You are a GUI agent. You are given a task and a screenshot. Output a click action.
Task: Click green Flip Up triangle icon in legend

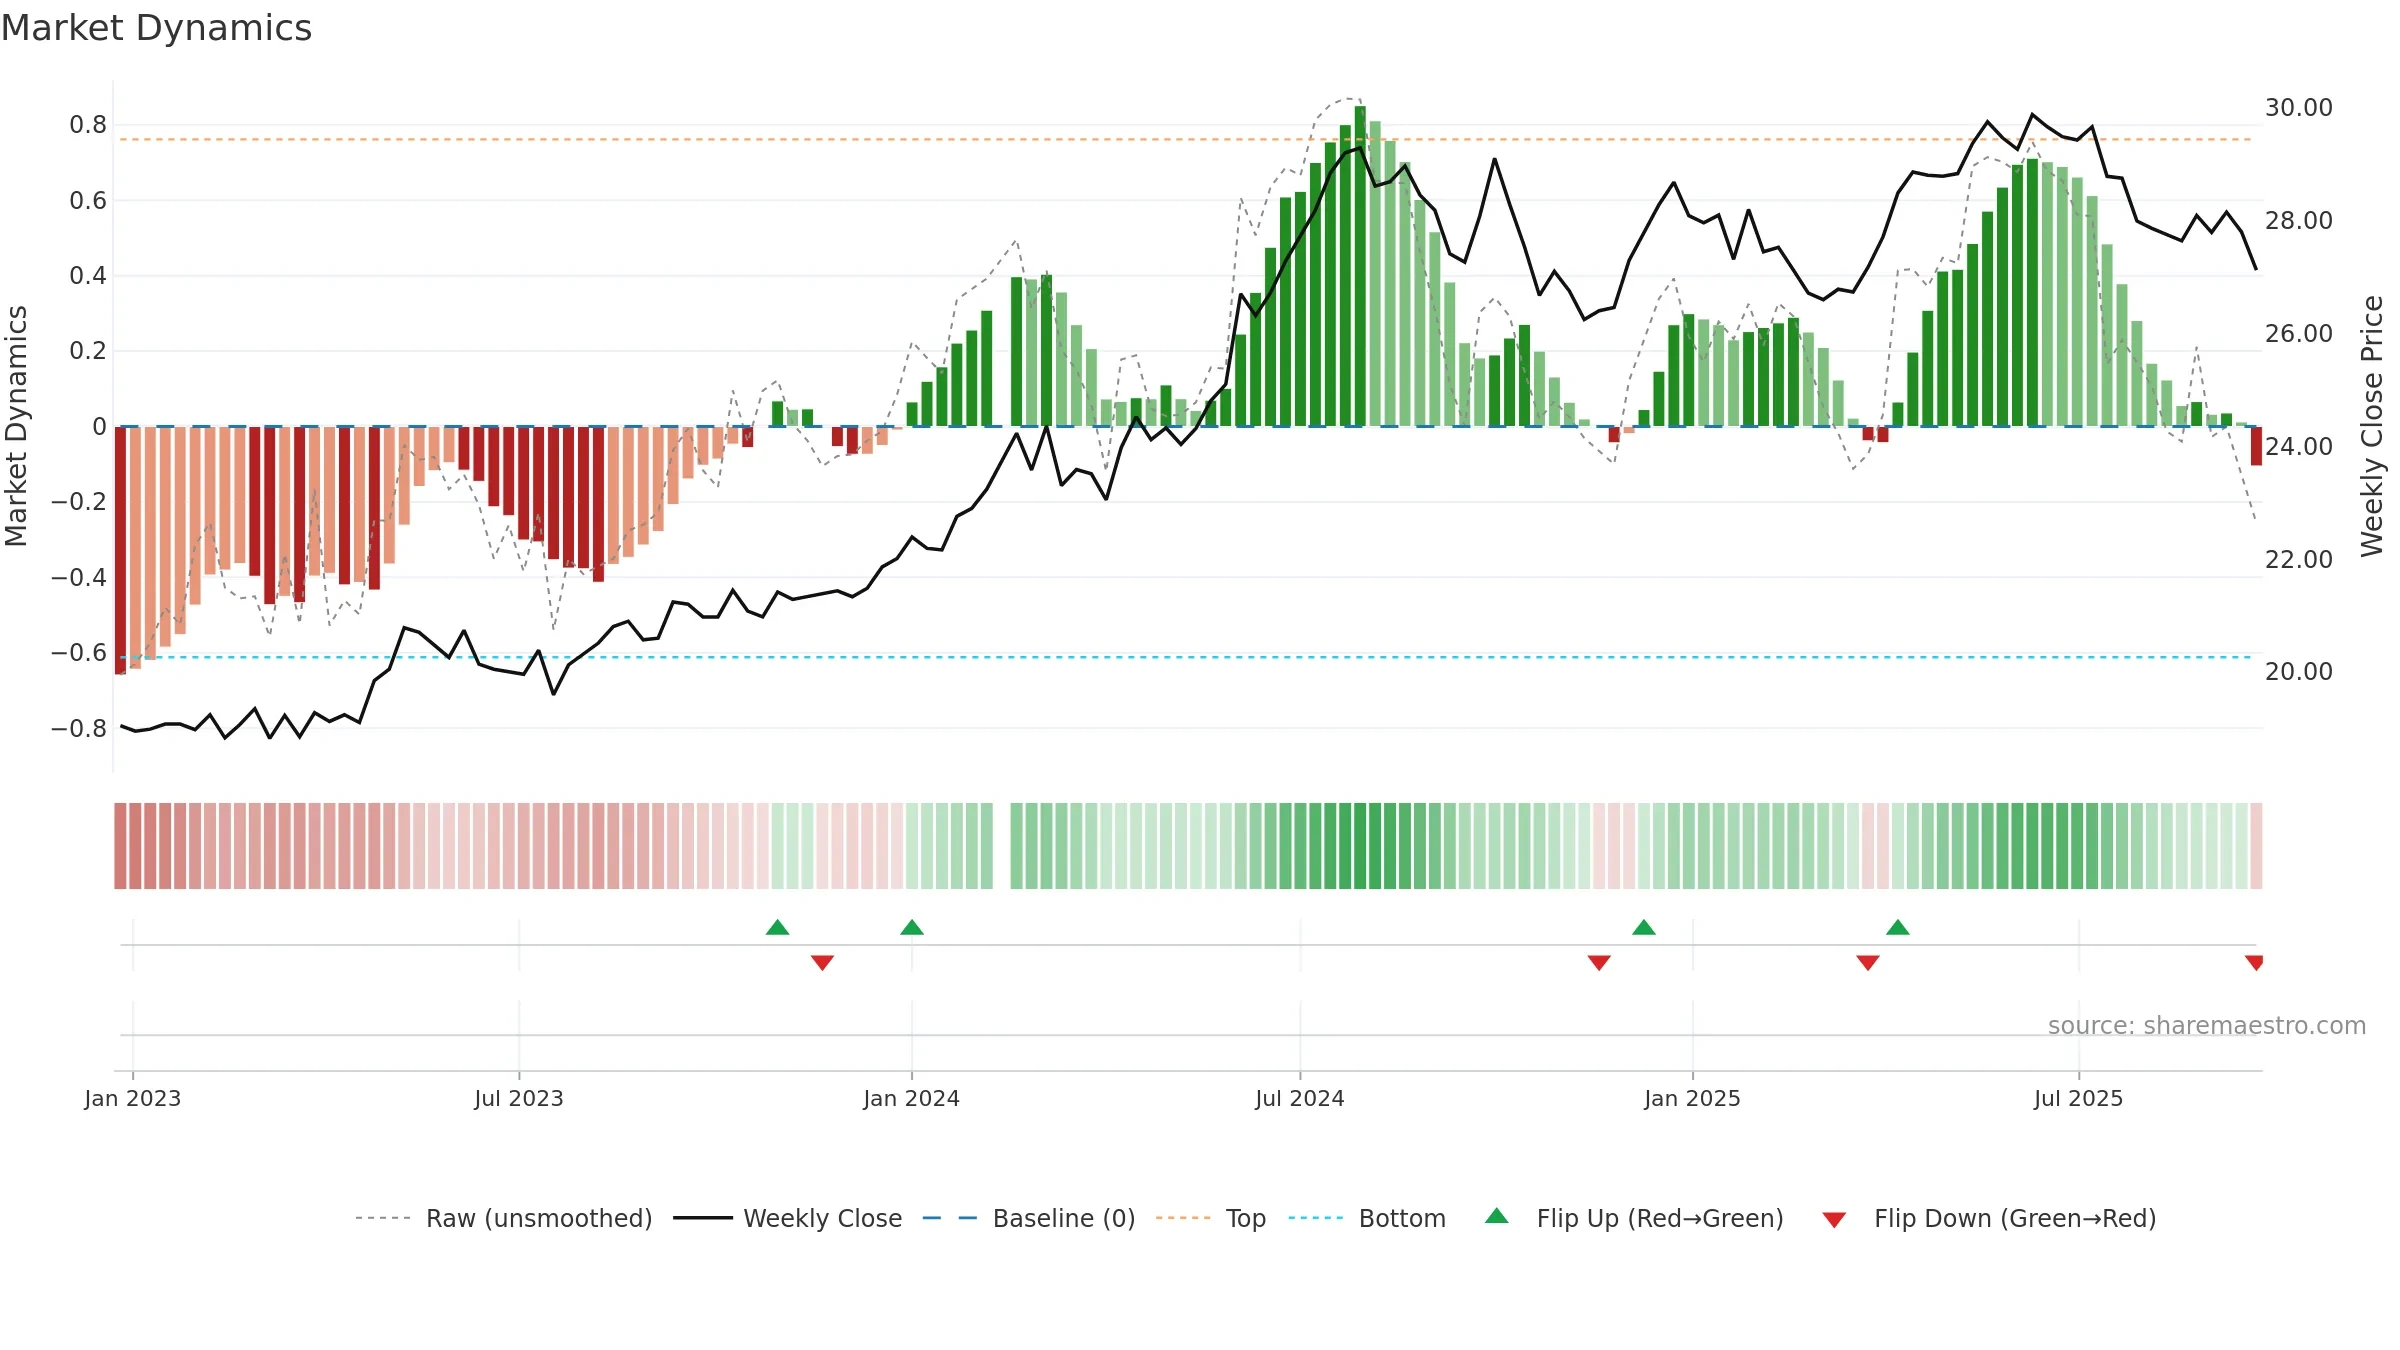1497,1216
